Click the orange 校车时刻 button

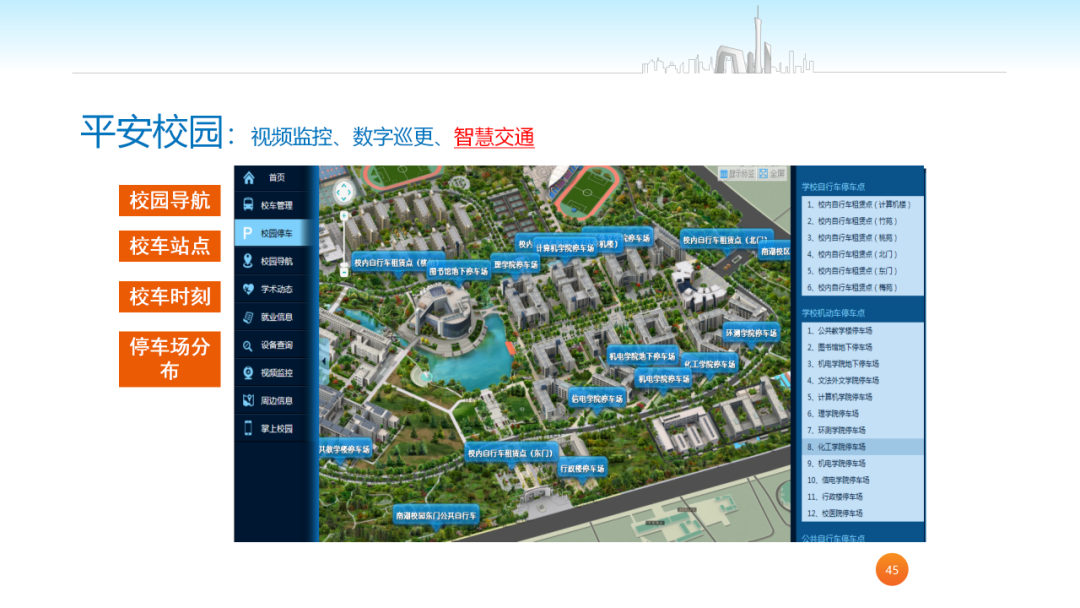pos(169,297)
